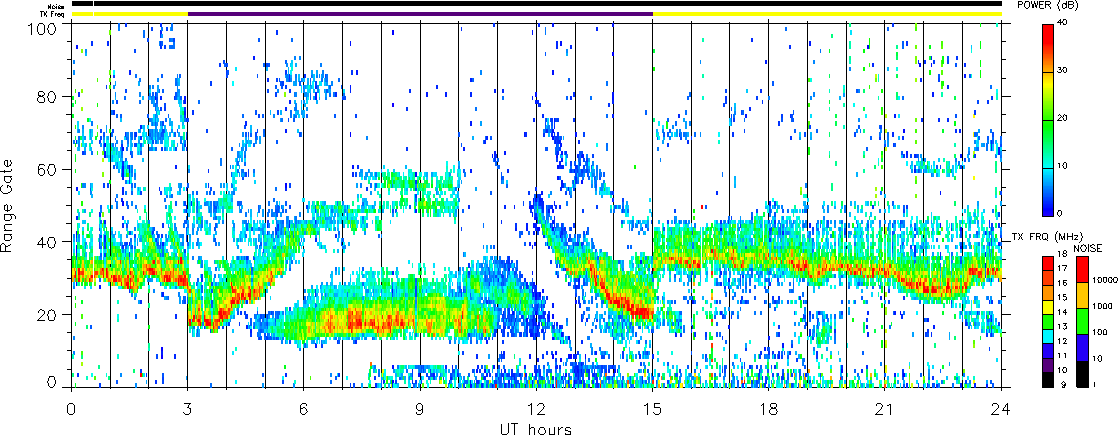
Task: Click the NOISE scale value 1000
Action: click(1102, 307)
